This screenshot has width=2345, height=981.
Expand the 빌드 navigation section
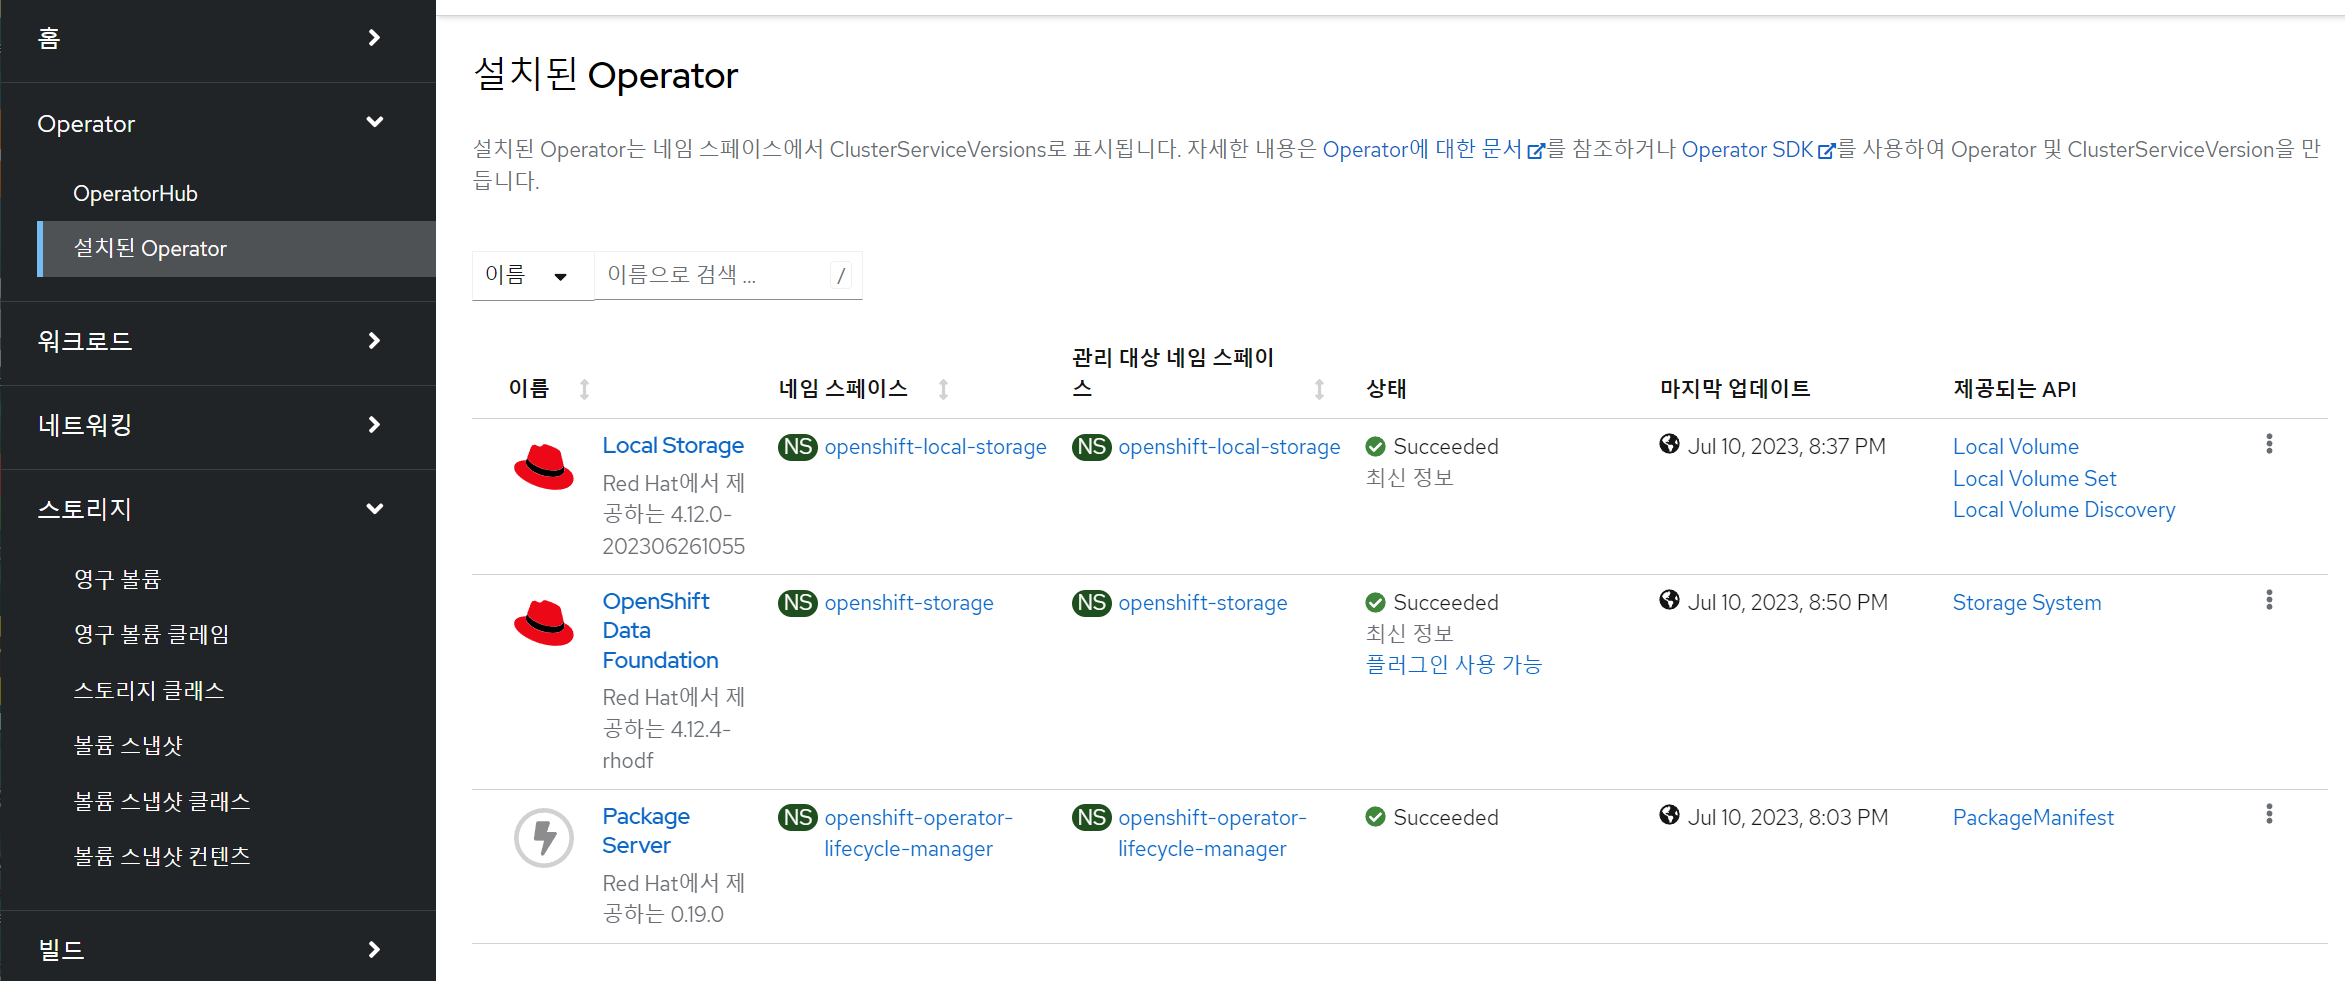point(218,948)
